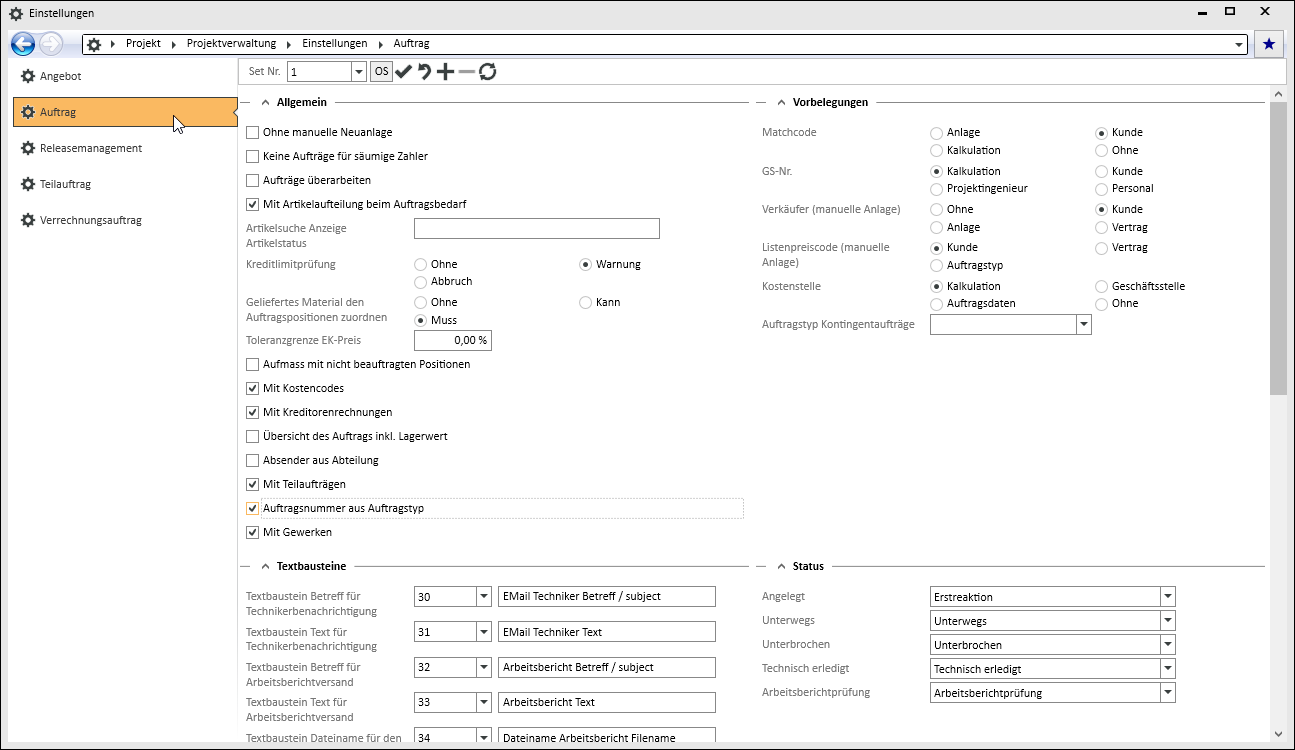Add new set with plus icon
This screenshot has width=1295, height=750.
click(x=445, y=71)
